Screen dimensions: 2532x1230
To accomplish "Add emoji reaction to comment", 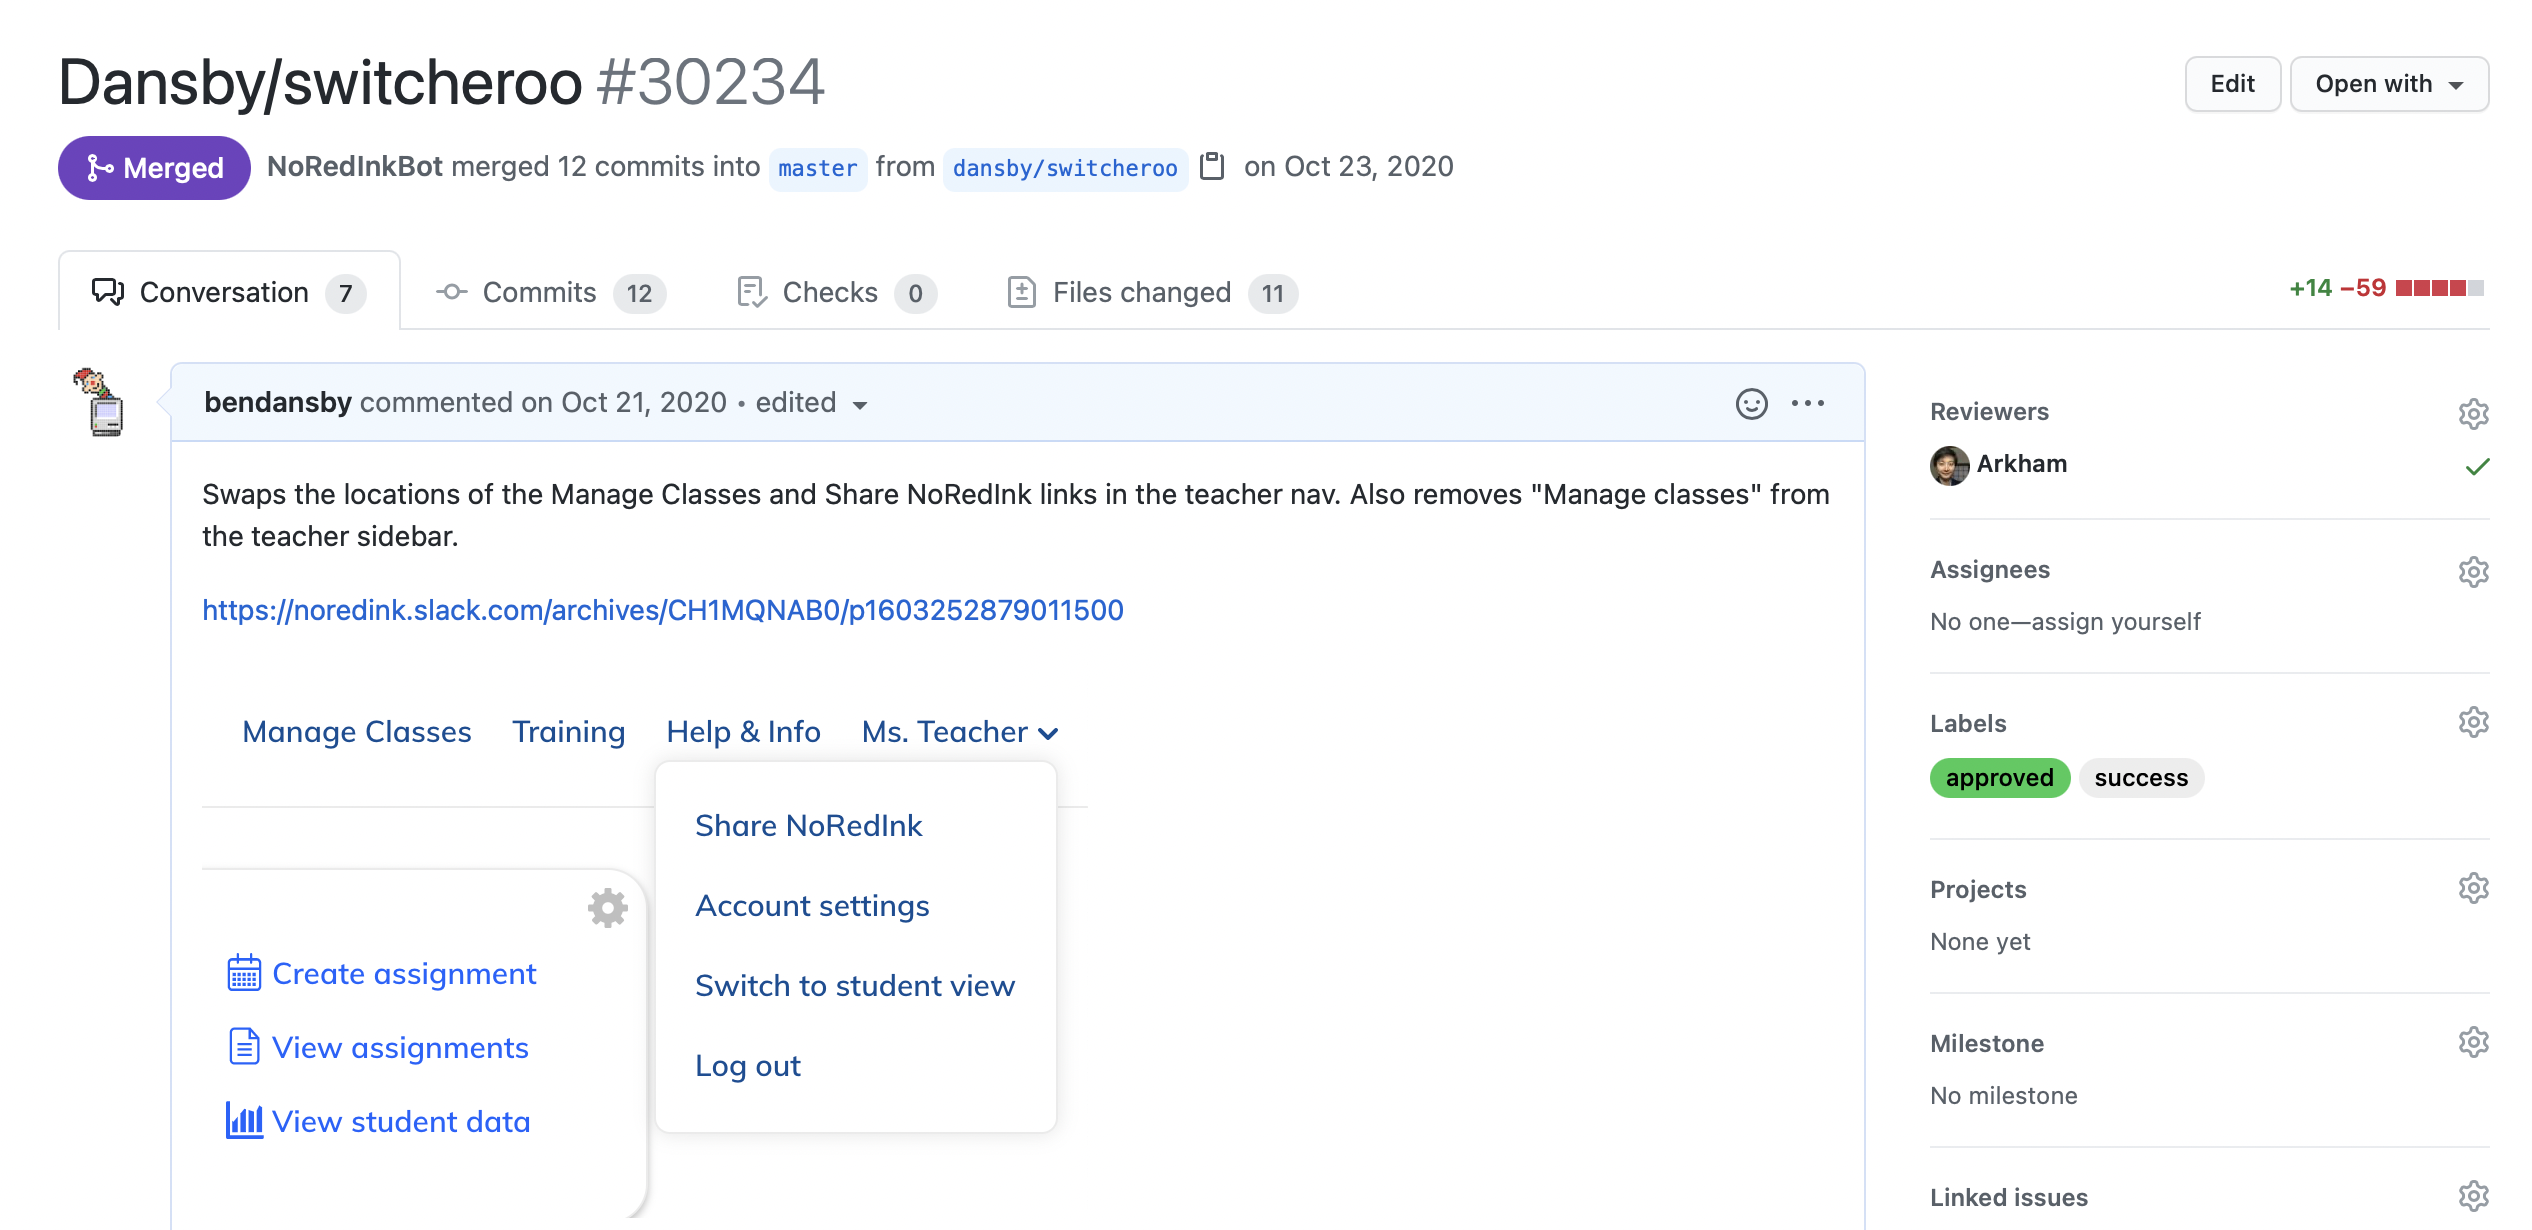I will click(x=1751, y=403).
